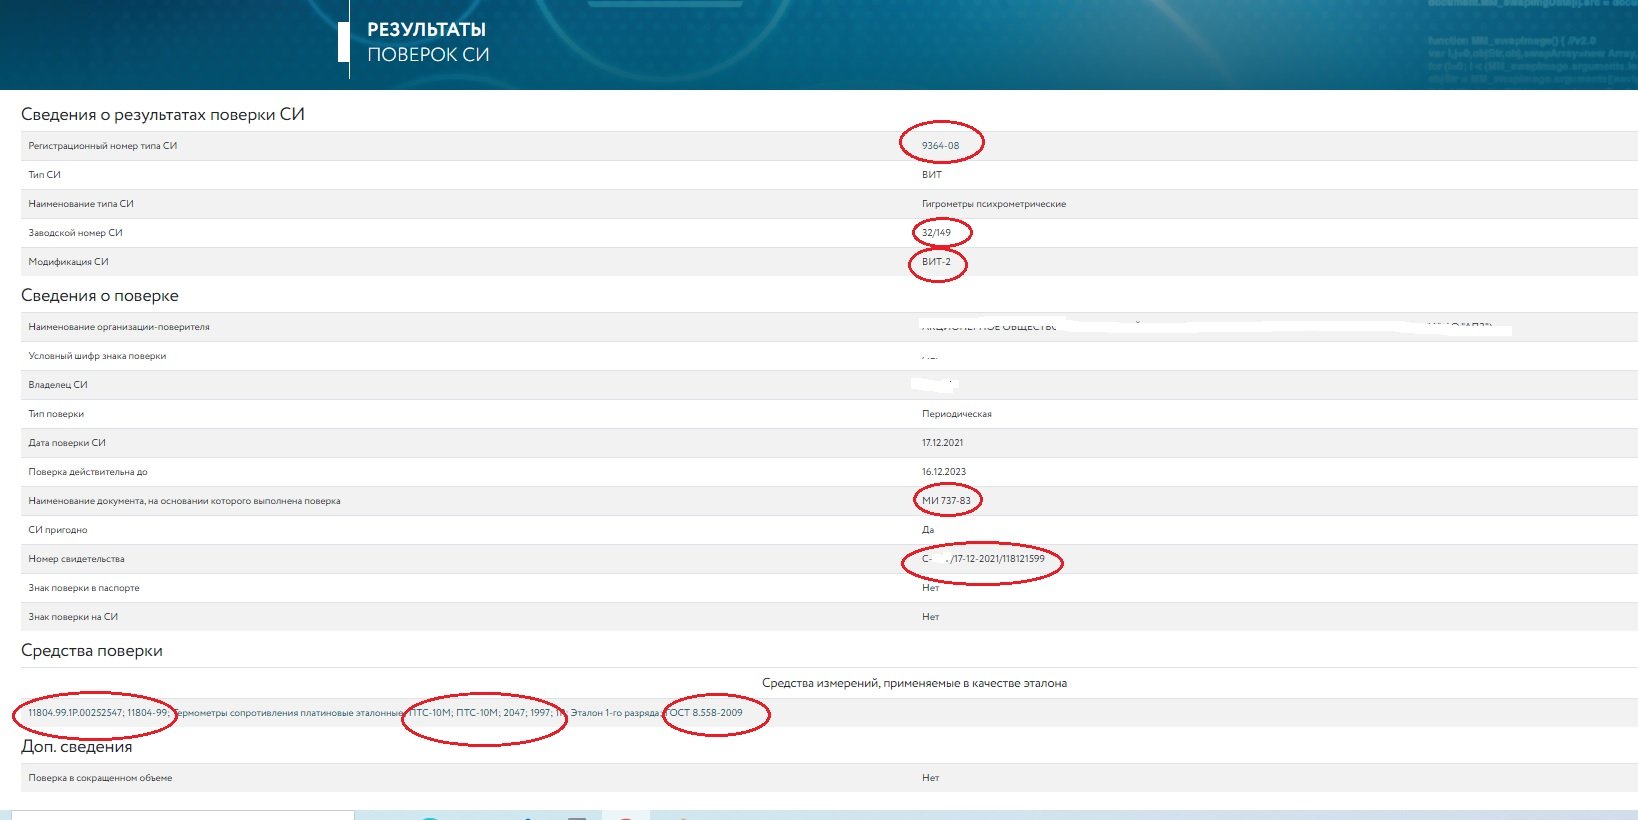Click the Поверка в сокращенном объеме label
1638x820 pixels.
point(100,778)
